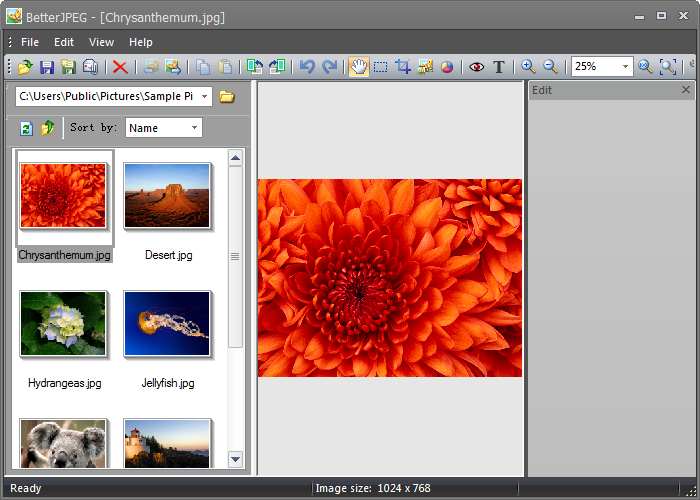This screenshot has width=700, height=500.
Task: Select the text T tool
Action: 499,67
